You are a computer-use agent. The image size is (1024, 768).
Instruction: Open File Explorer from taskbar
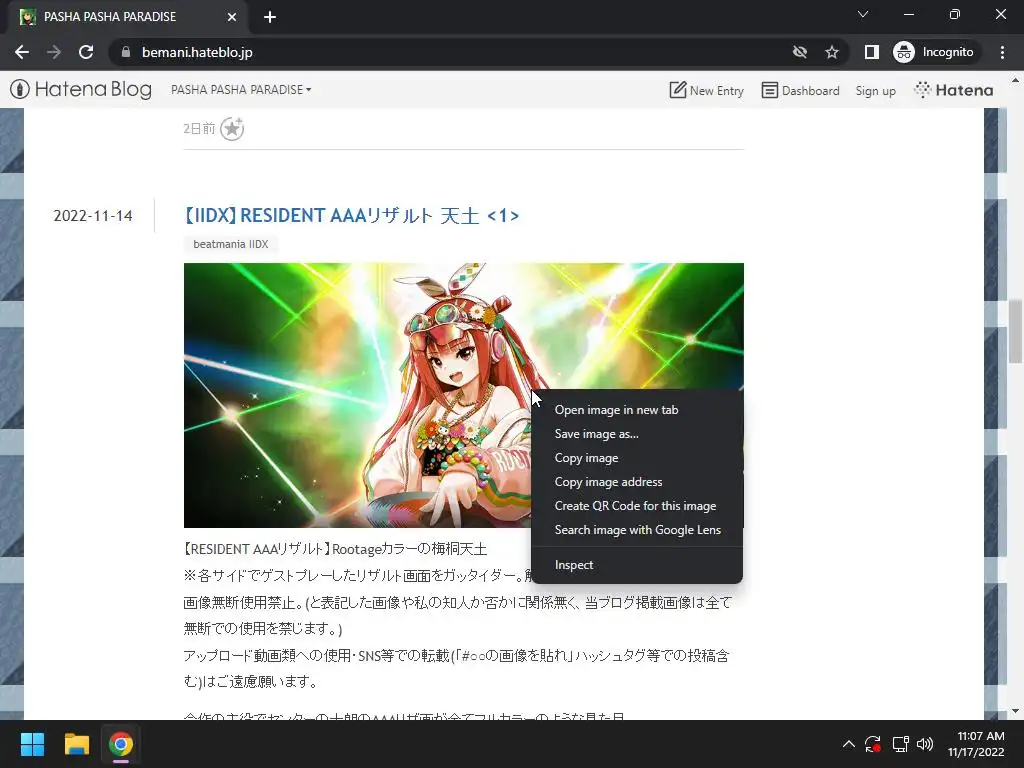coord(76,744)
